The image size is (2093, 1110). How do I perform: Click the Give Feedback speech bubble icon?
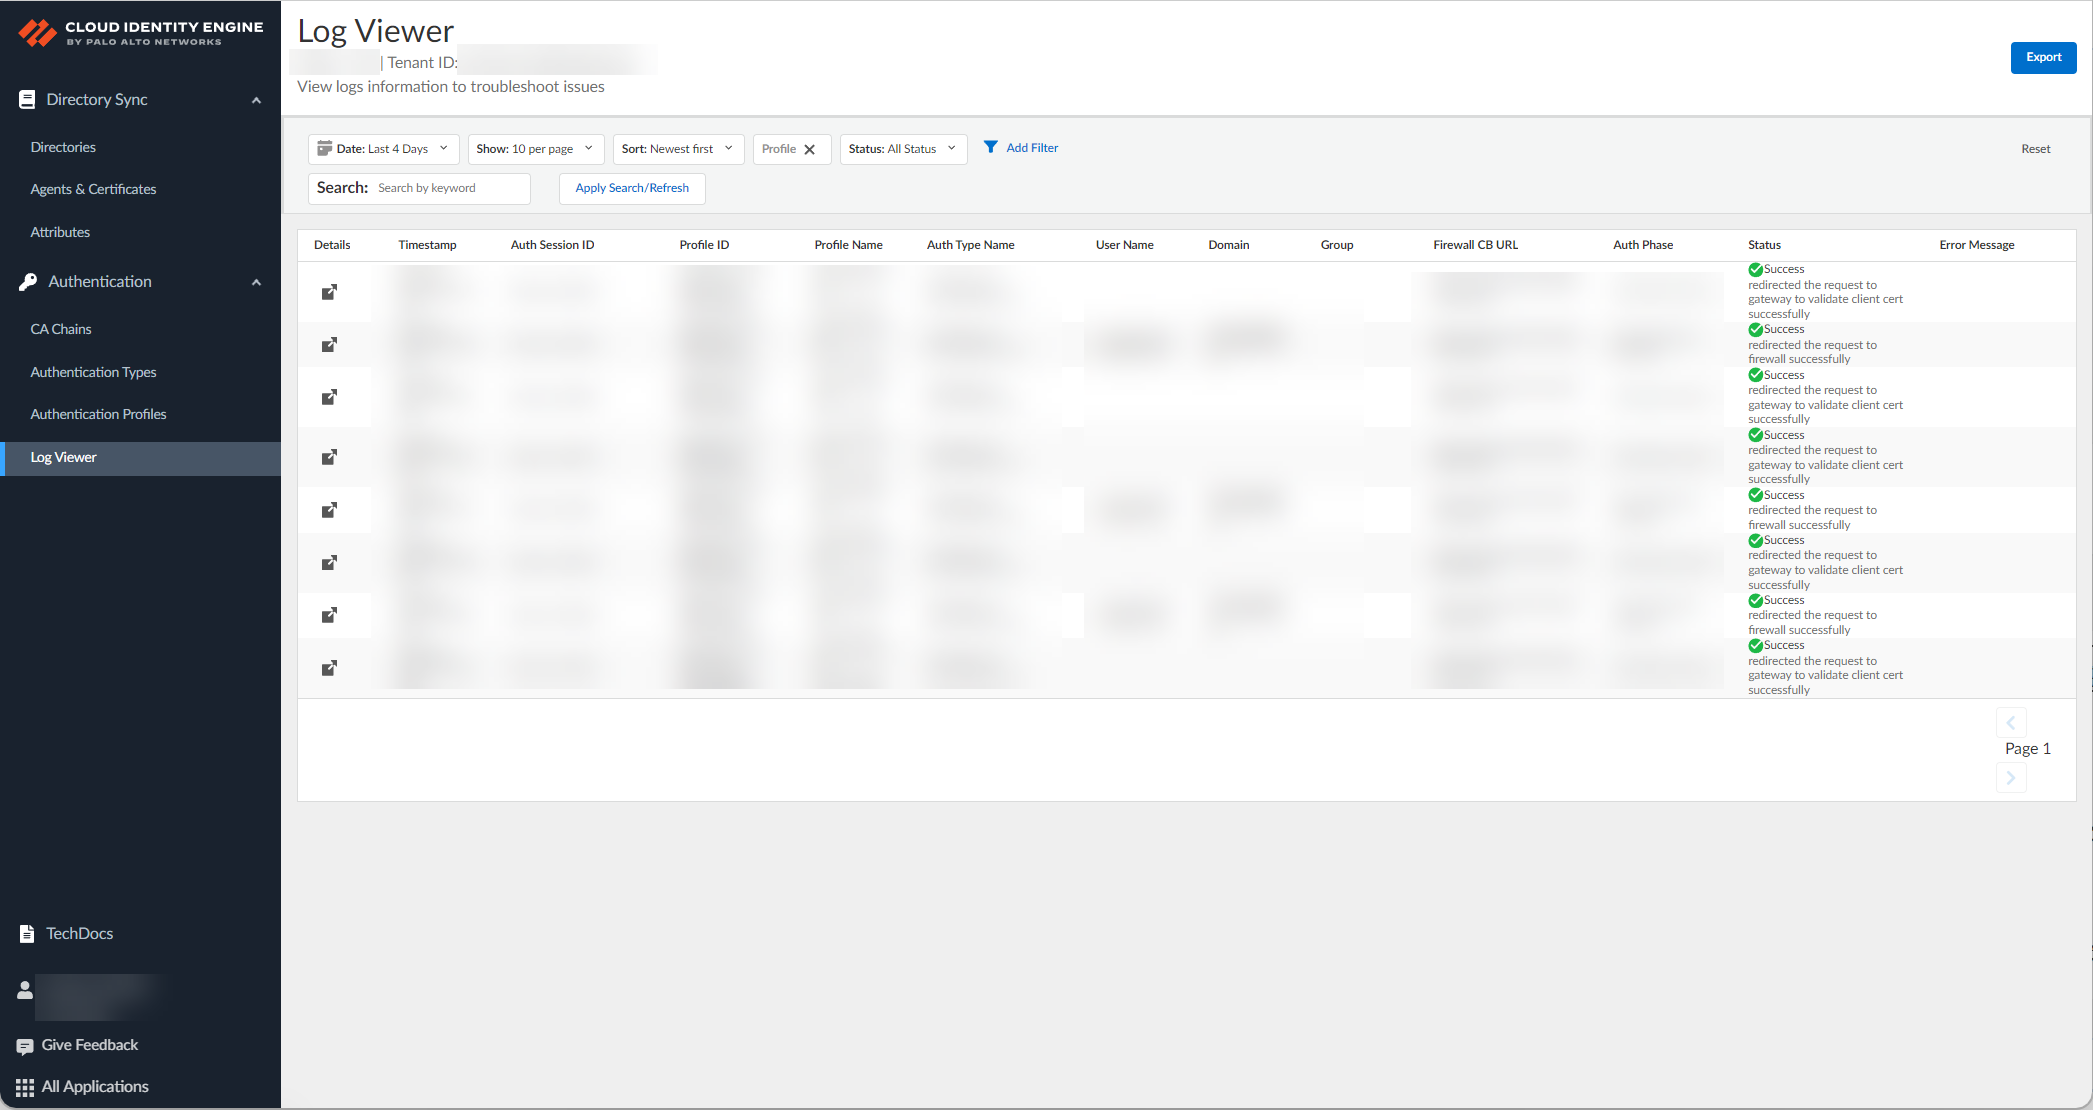pos(25,1045)
